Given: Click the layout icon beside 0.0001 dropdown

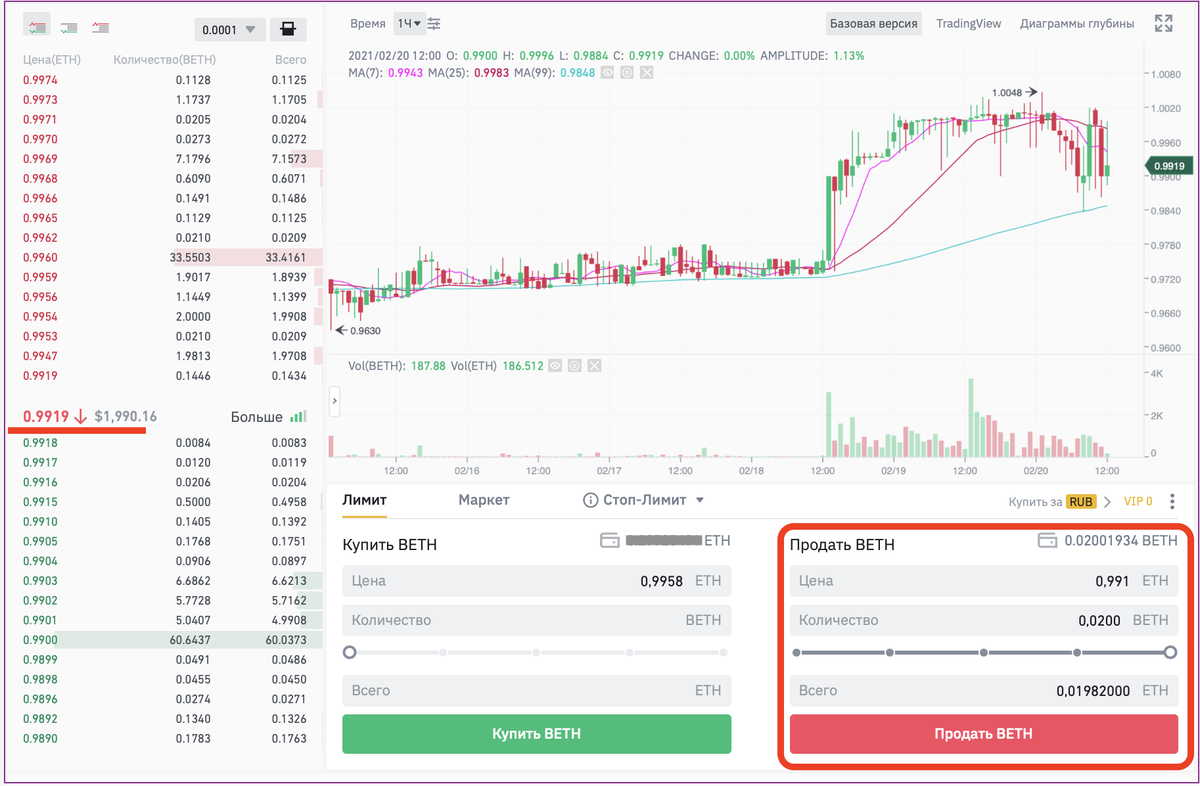Looking at the screenshot, I should point(289,30).
